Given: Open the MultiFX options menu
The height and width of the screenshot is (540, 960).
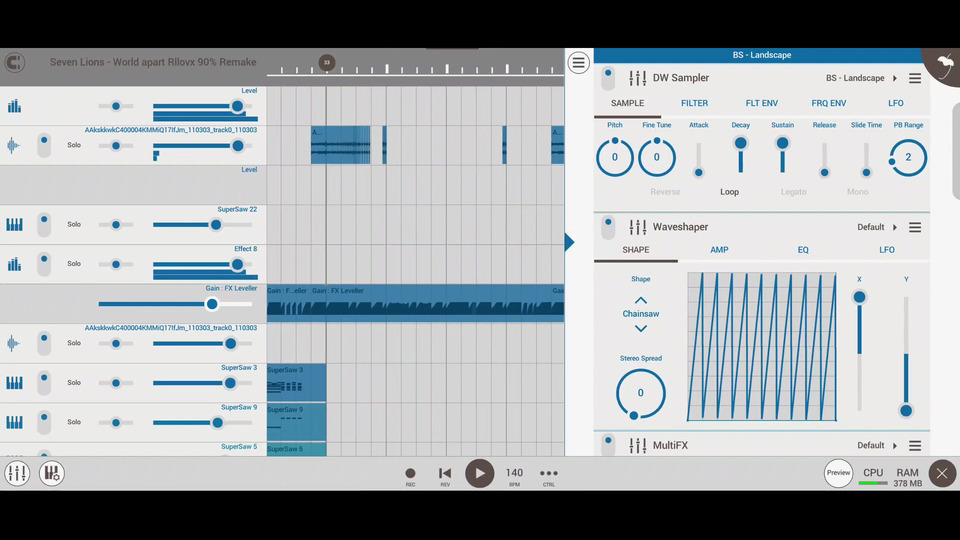Looking at the screenshot, I should (915, 446).
